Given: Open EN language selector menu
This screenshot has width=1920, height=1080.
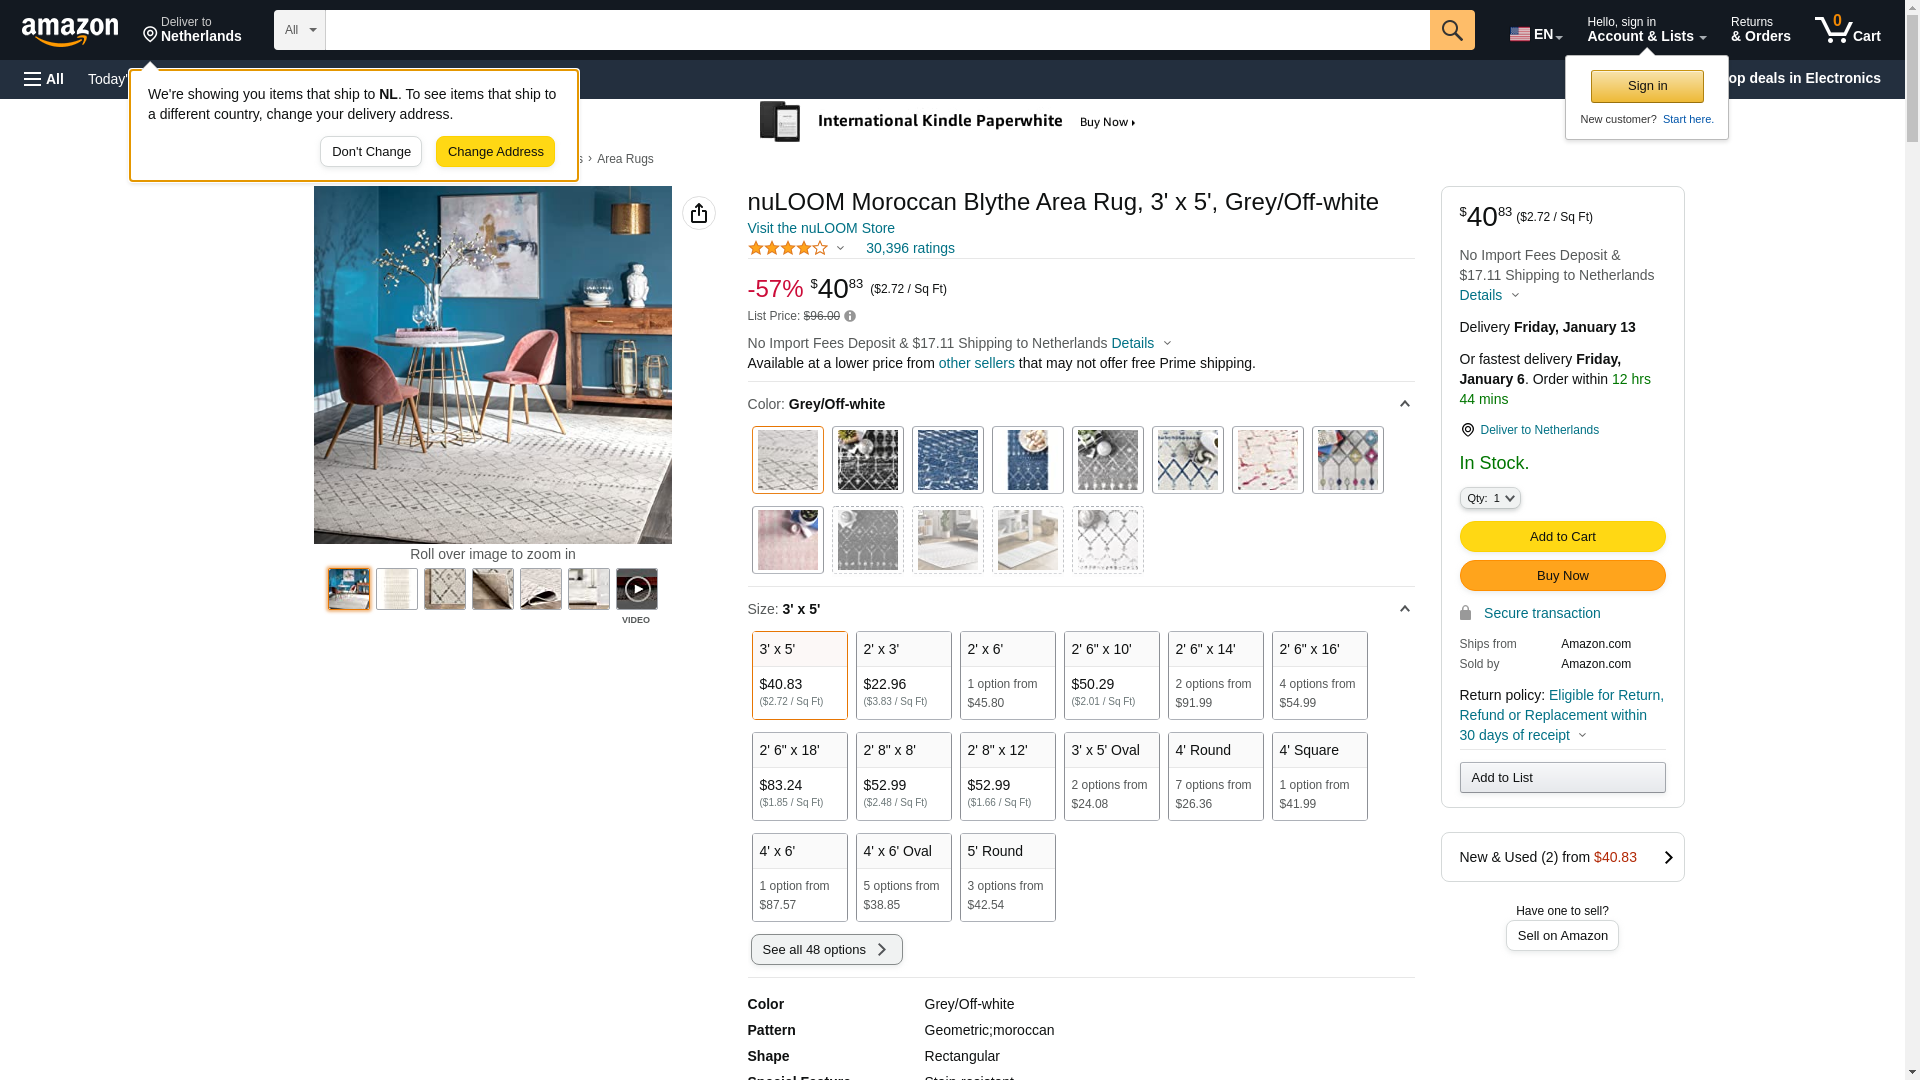Looking at the screenshot, I should pos(1535,34).
